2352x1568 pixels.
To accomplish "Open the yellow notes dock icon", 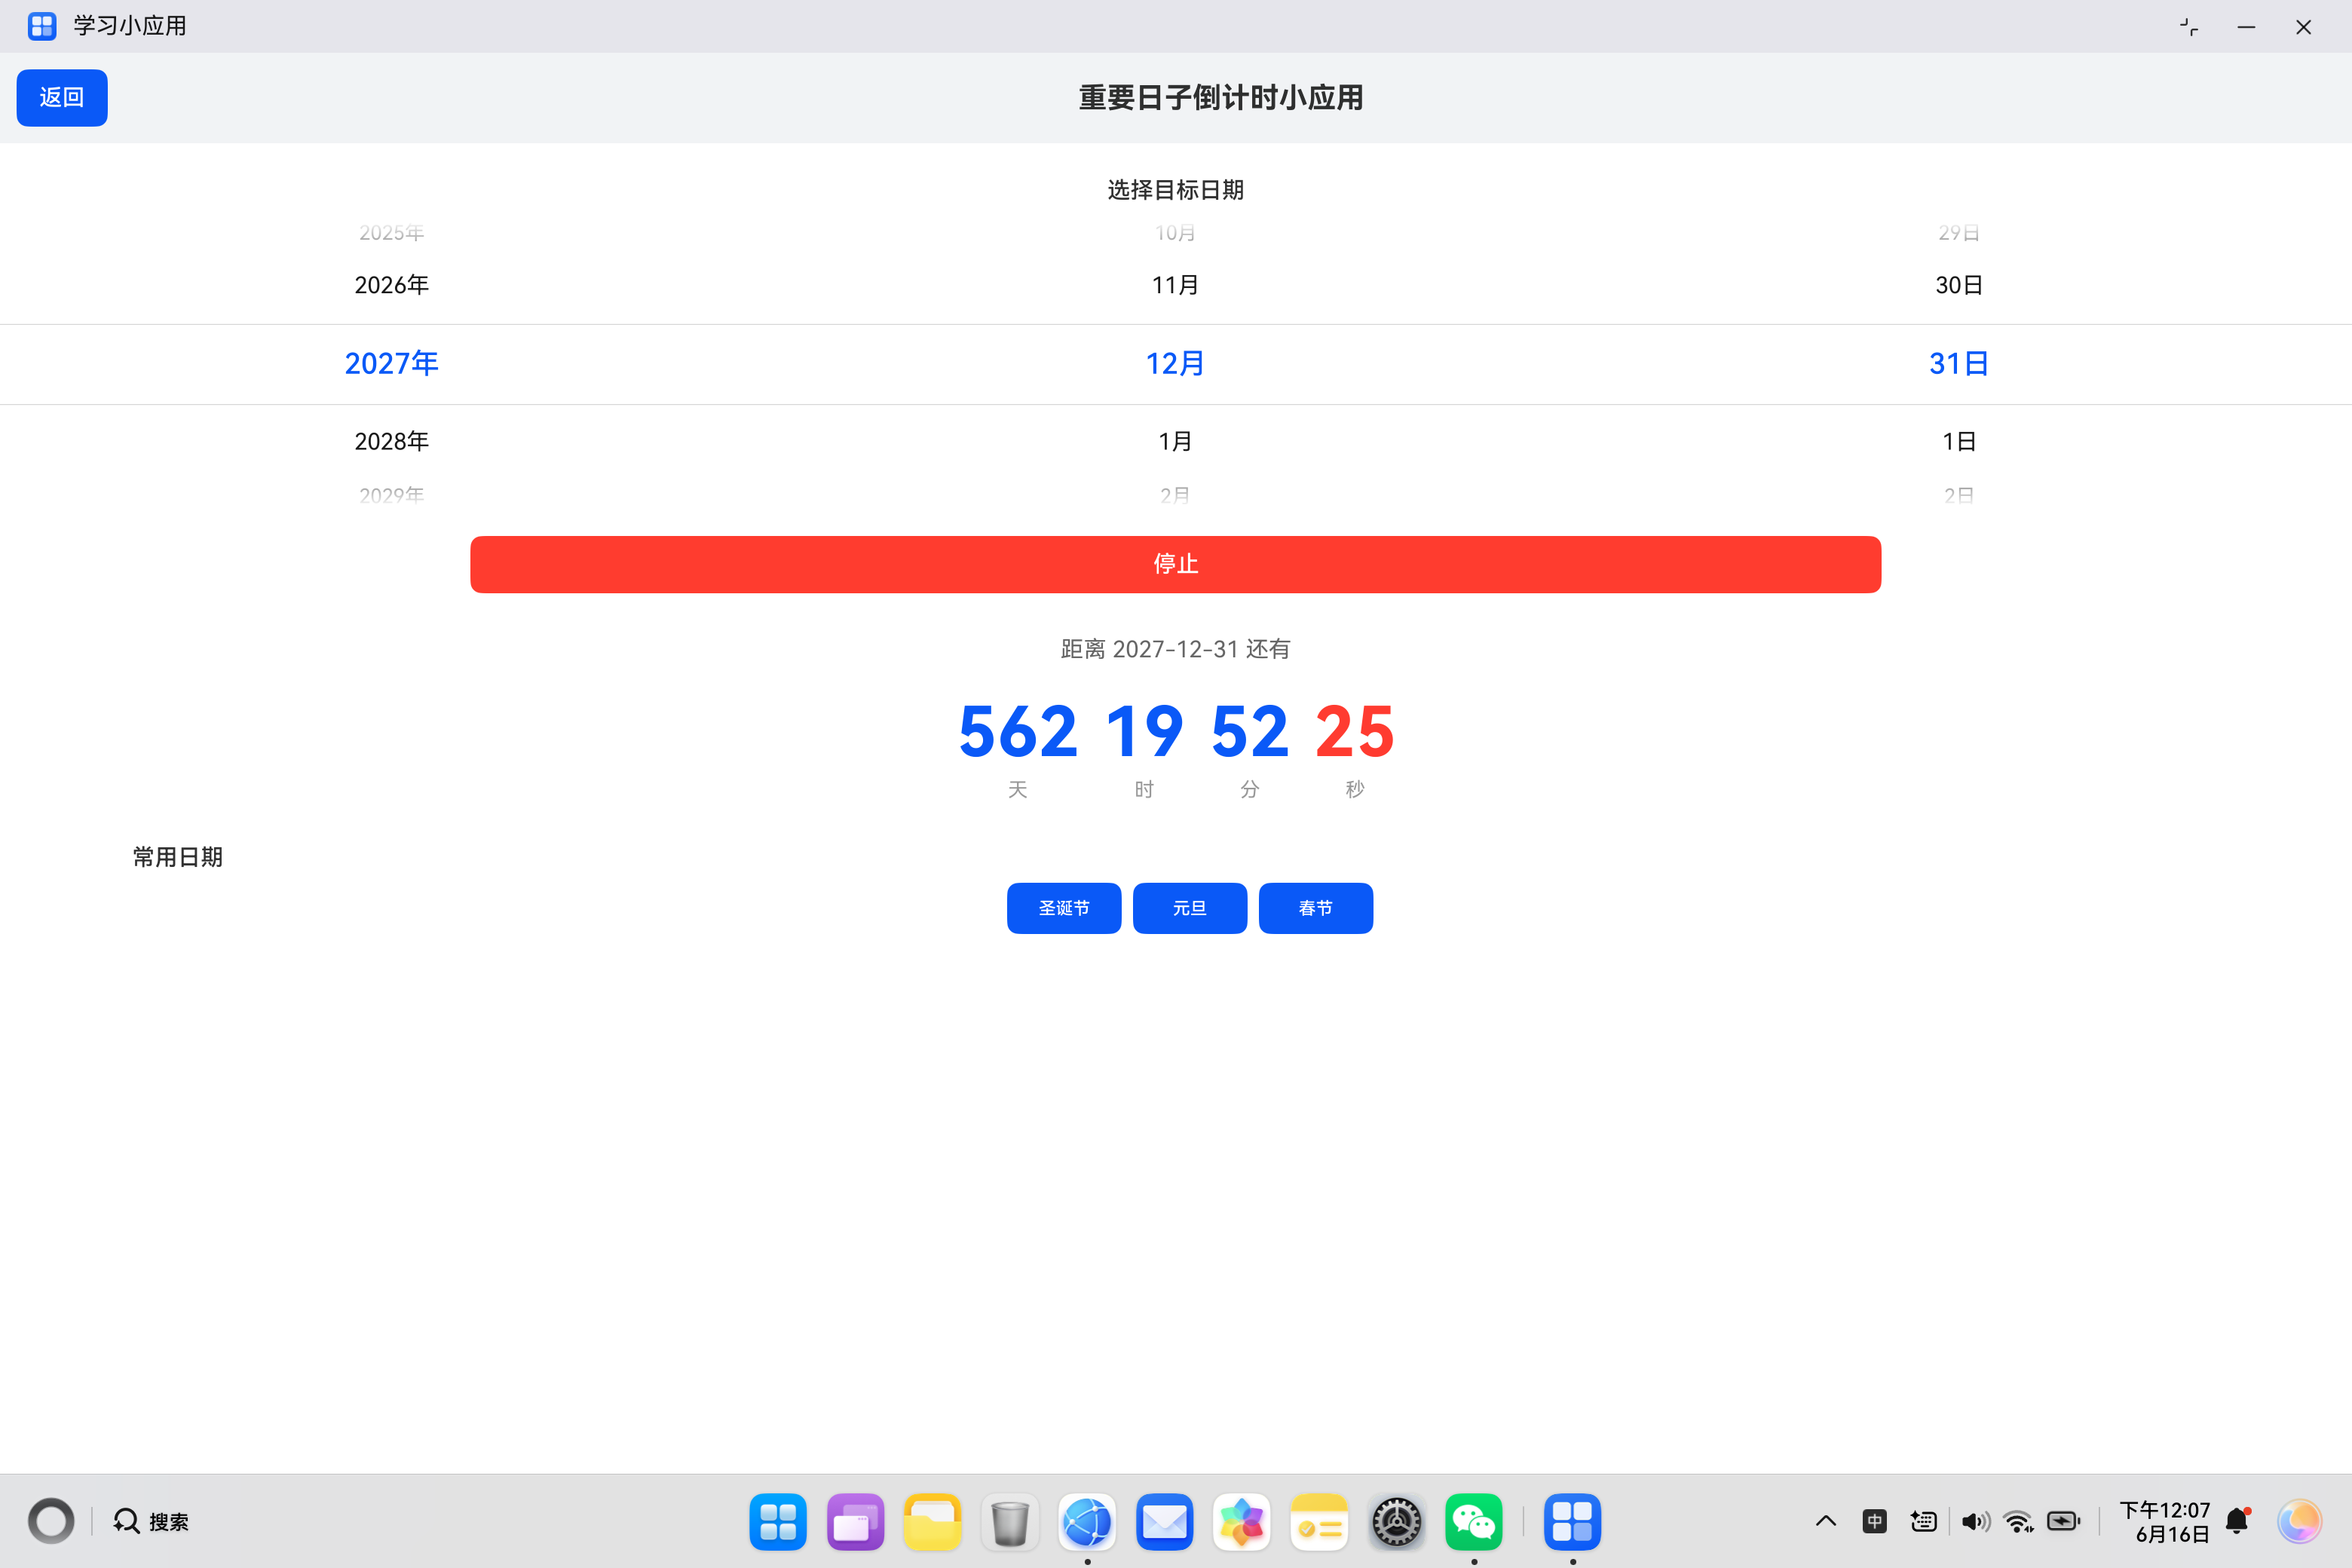I will click(x=1319, y=1521).
